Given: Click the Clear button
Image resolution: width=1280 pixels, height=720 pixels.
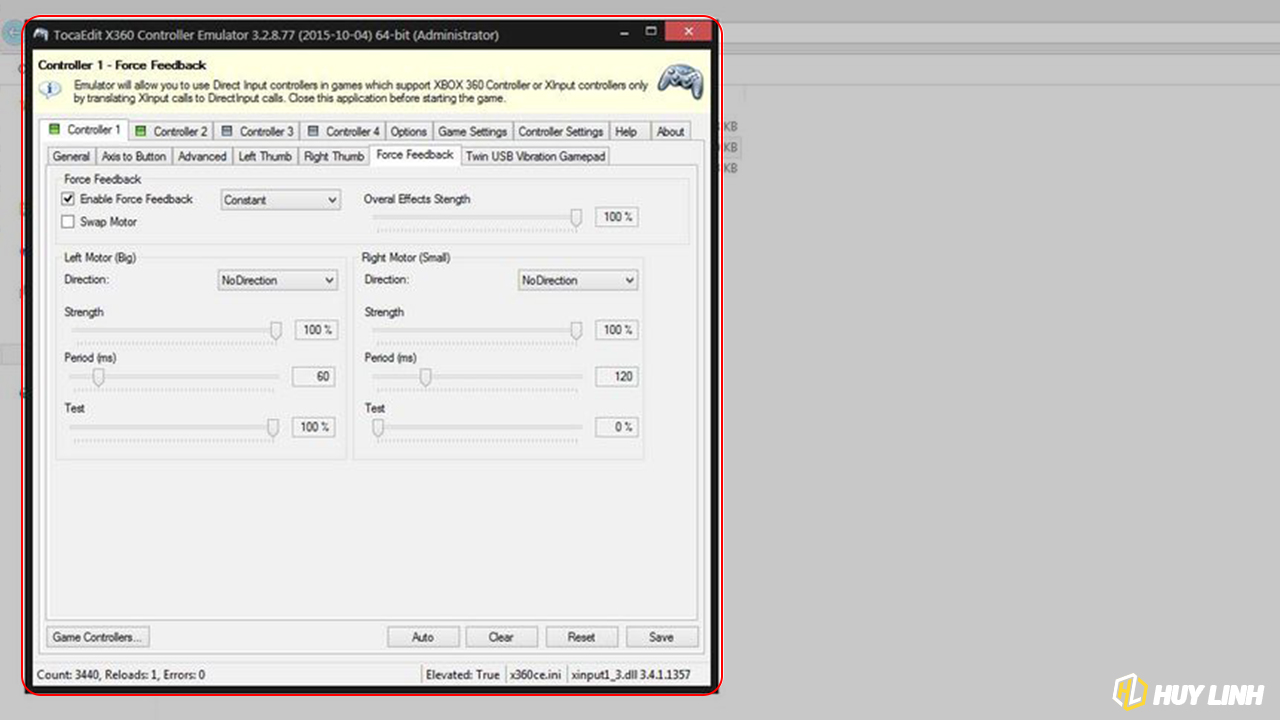Looking at the screenshot, I should (501, 637).
